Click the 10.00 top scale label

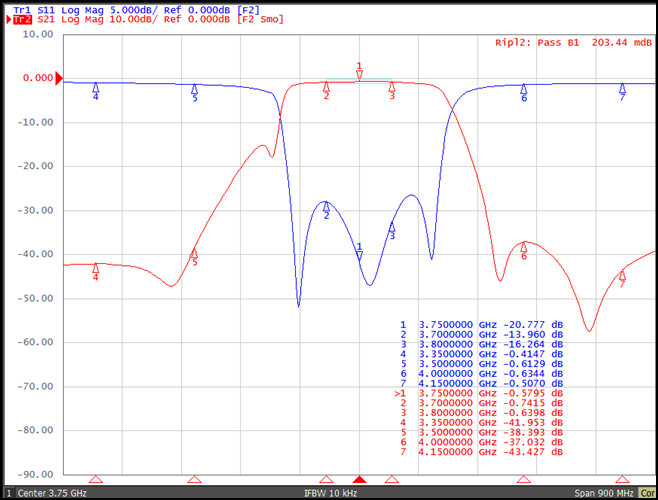point(38,34)
